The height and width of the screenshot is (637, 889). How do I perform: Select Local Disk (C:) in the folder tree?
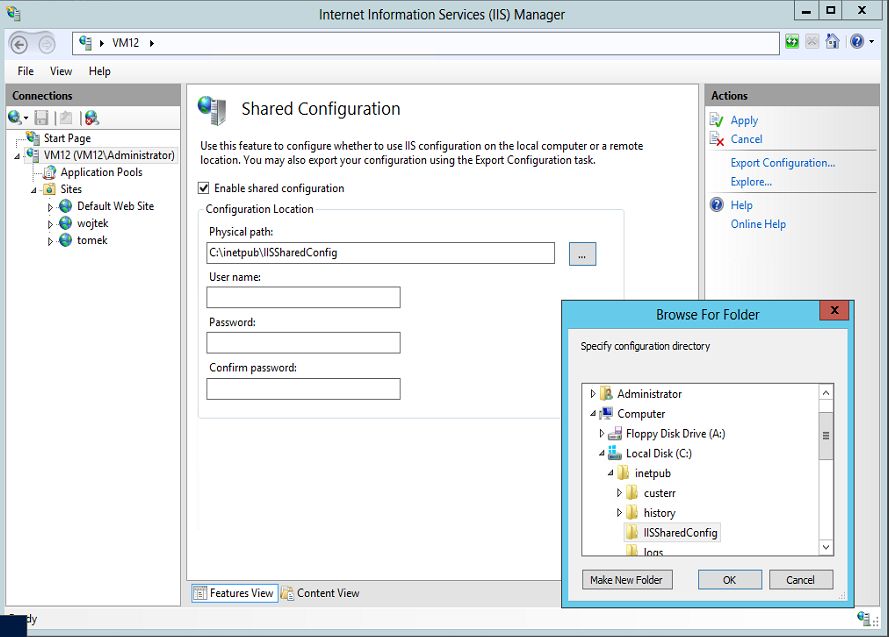pos(658,453)
